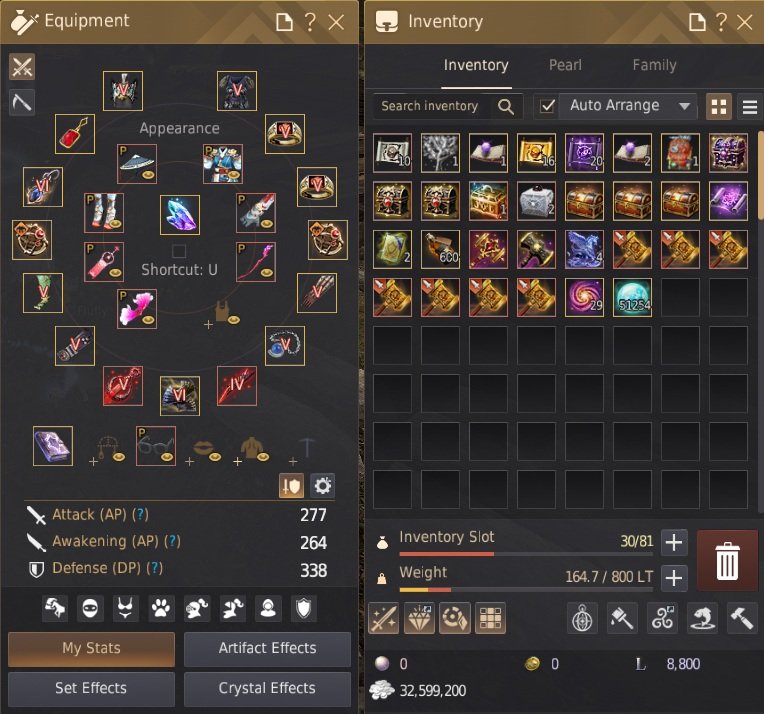This screenshot has width=764, height=714.
Task: Select the crossed swords combat gear icon
Action: (22, 67)
